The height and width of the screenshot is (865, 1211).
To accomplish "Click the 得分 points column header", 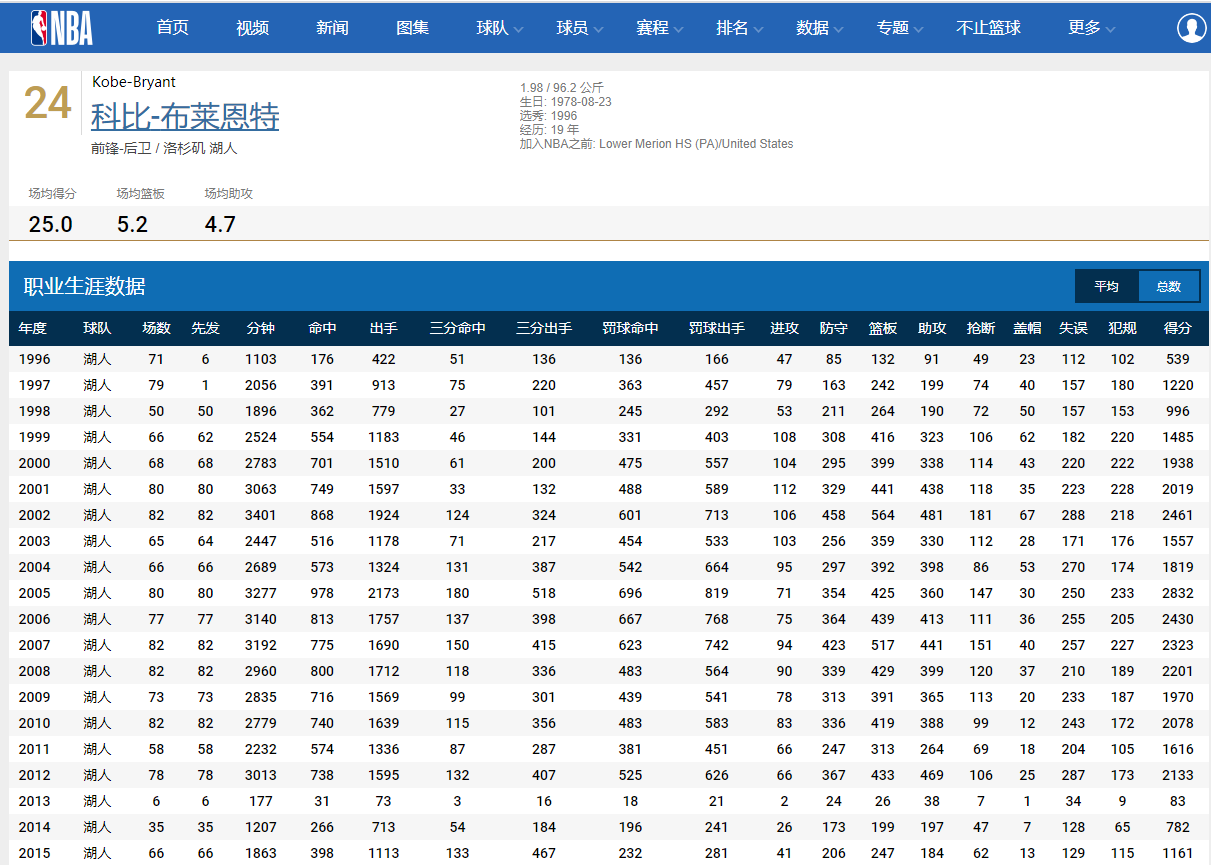I will tap(1178, 328).
